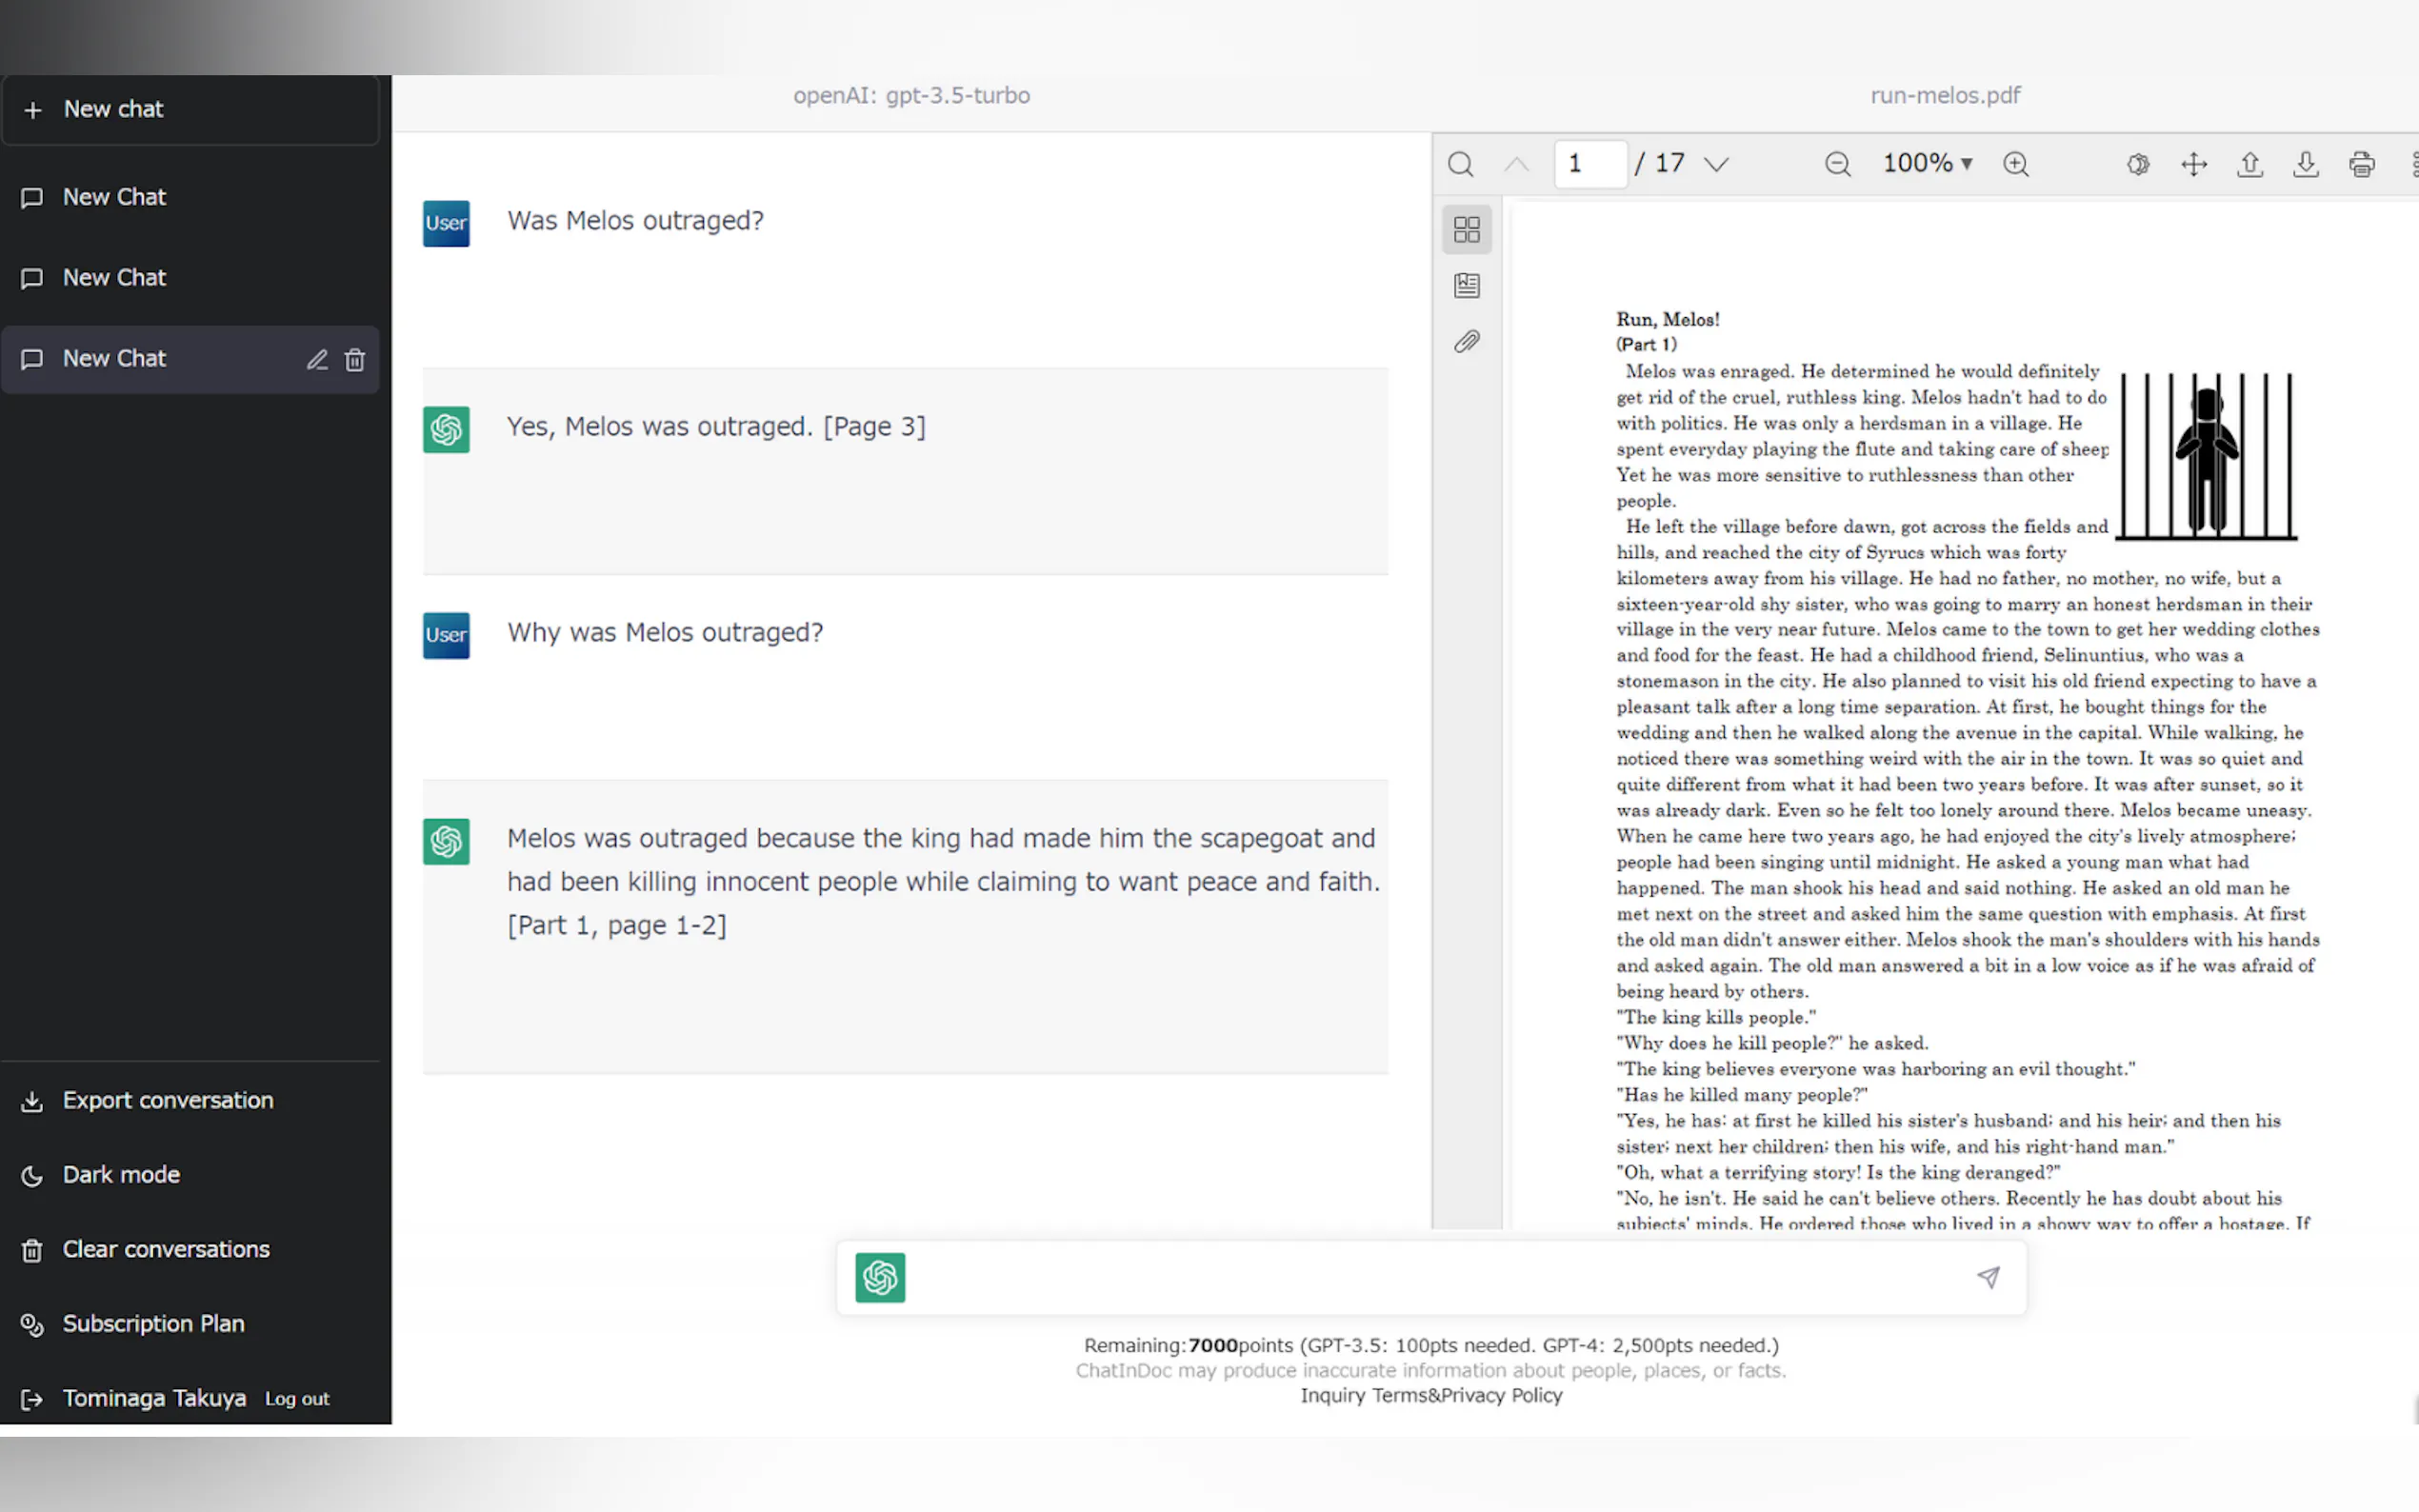Open the 100% zoom level dropdown
Image resolution: width=2419 pixels, height=1512 pixels.
pyautogui.click(x=1927, y=163)
